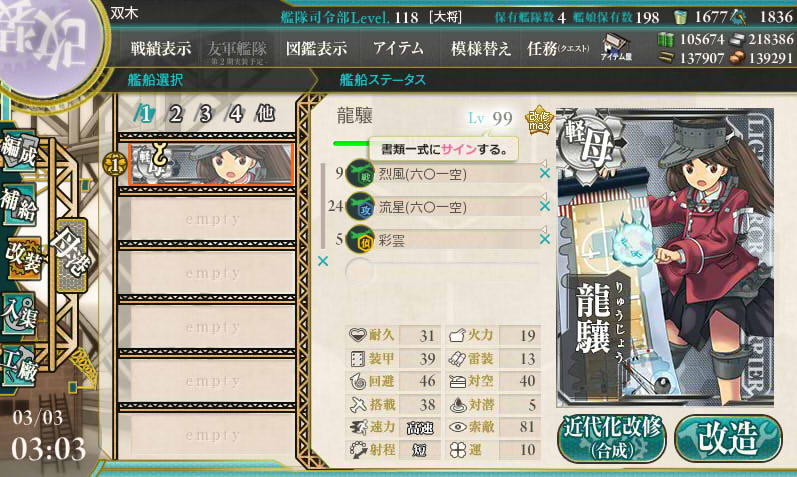Remove 流星(六〇一空) with its X mark

tap(545, 206)
